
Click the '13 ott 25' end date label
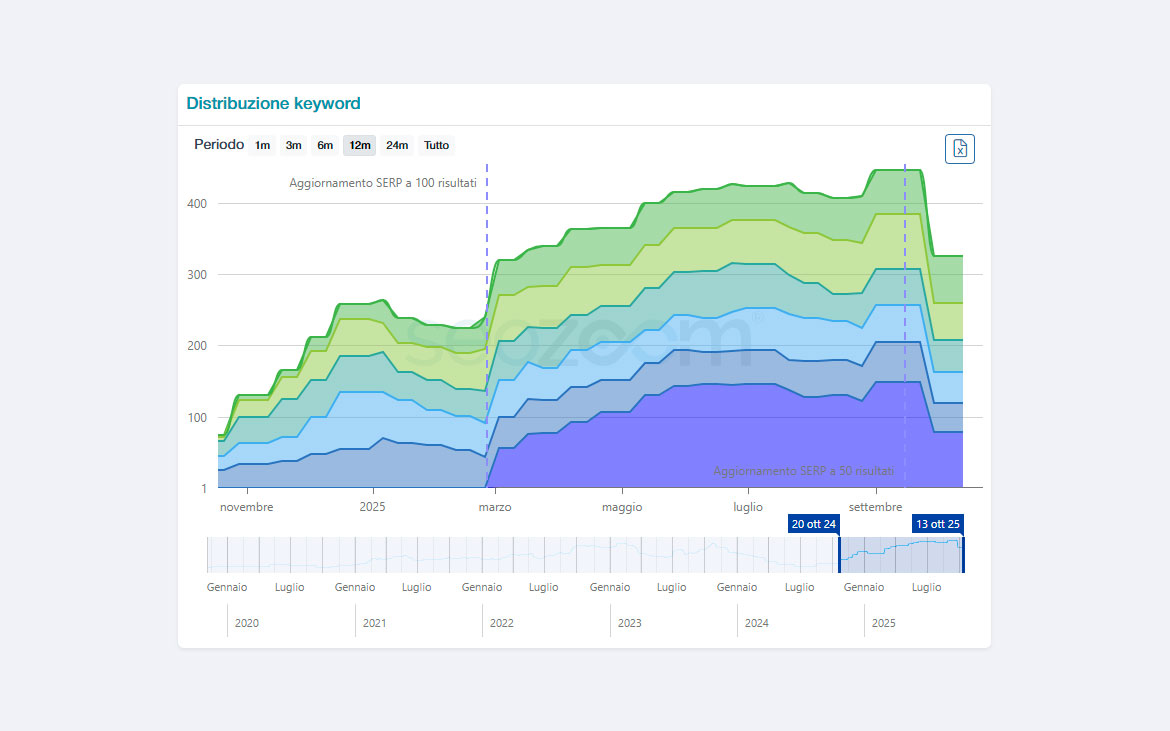[938, 524]
